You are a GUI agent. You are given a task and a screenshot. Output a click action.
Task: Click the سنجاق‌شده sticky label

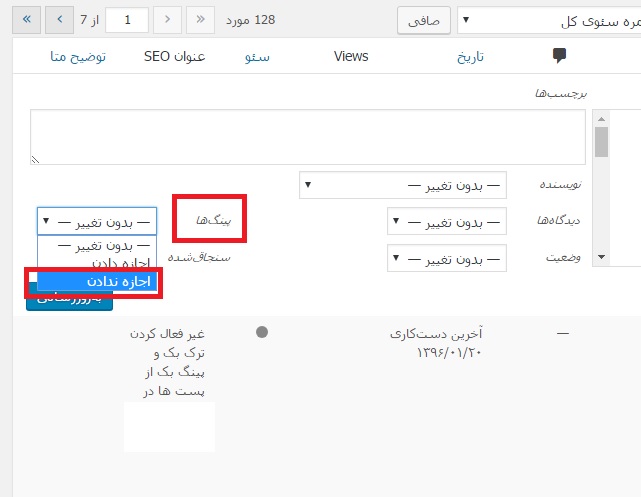pos(199,257)
